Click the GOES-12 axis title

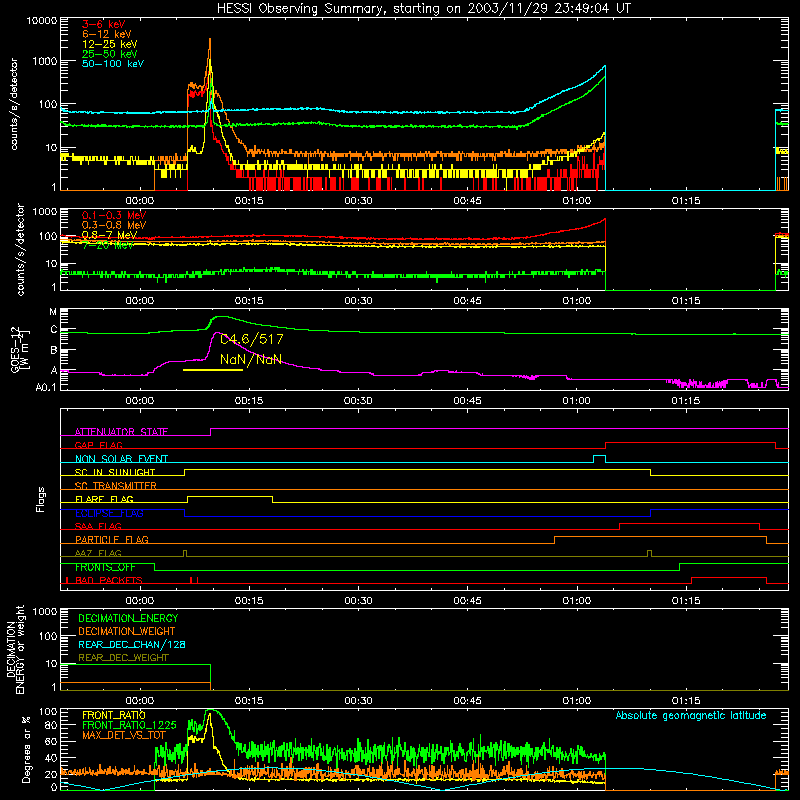click(19, 350)
